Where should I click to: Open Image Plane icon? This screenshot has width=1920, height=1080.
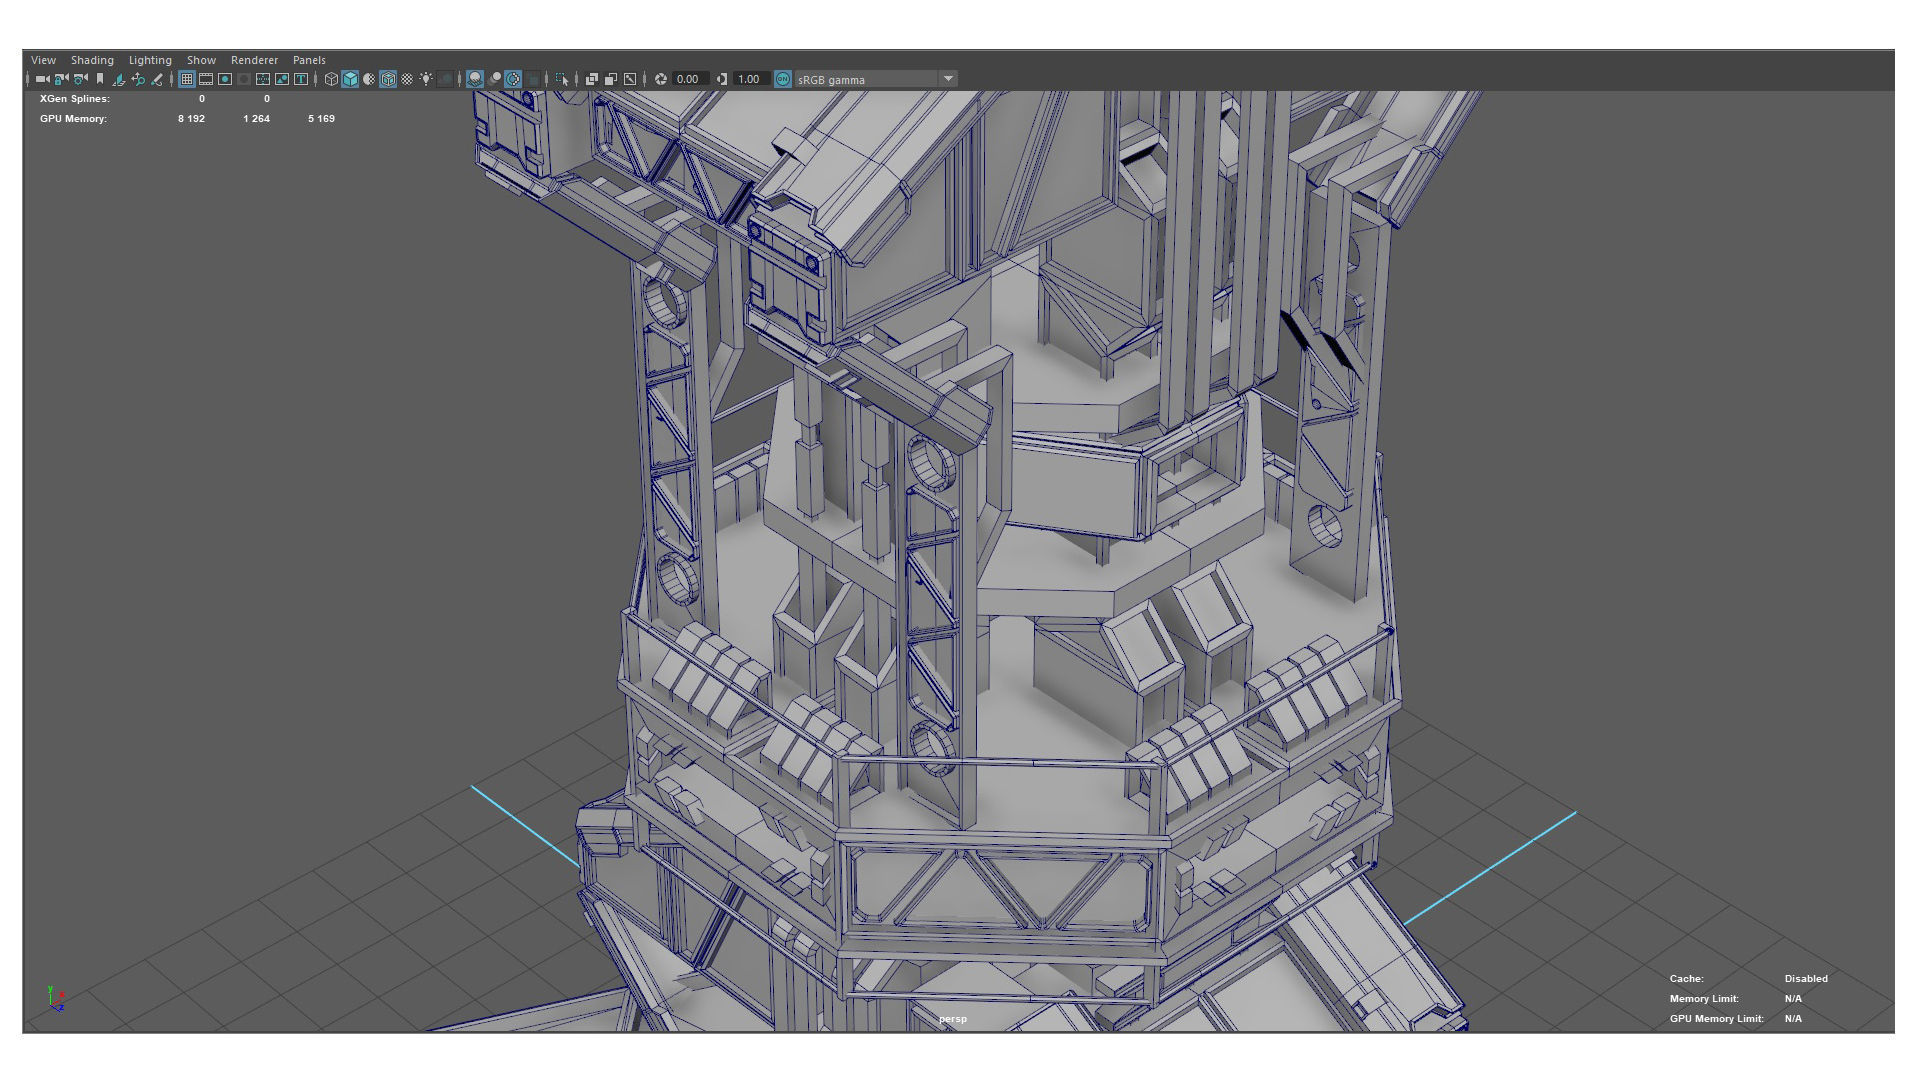119,79
